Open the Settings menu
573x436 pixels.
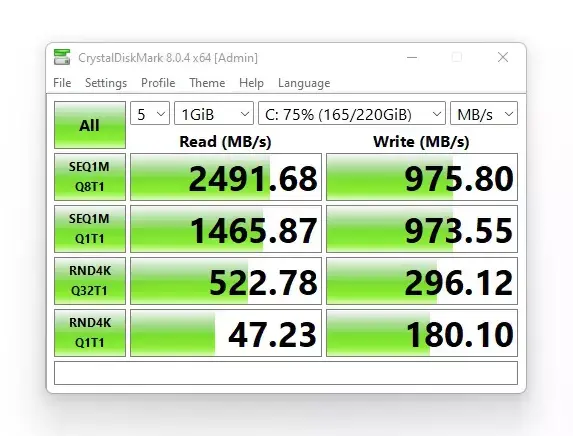coord(106,83)
